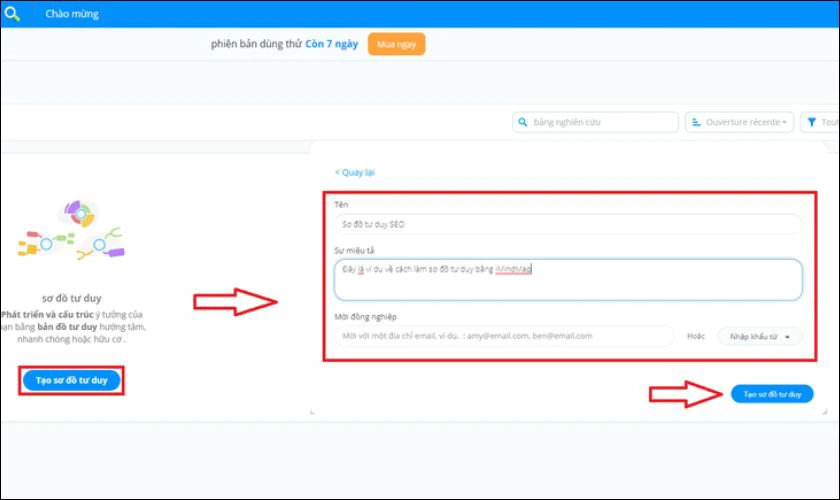
Task: Open the Nhập khẩu từ dropdown
Action: [x=760, y=337]
